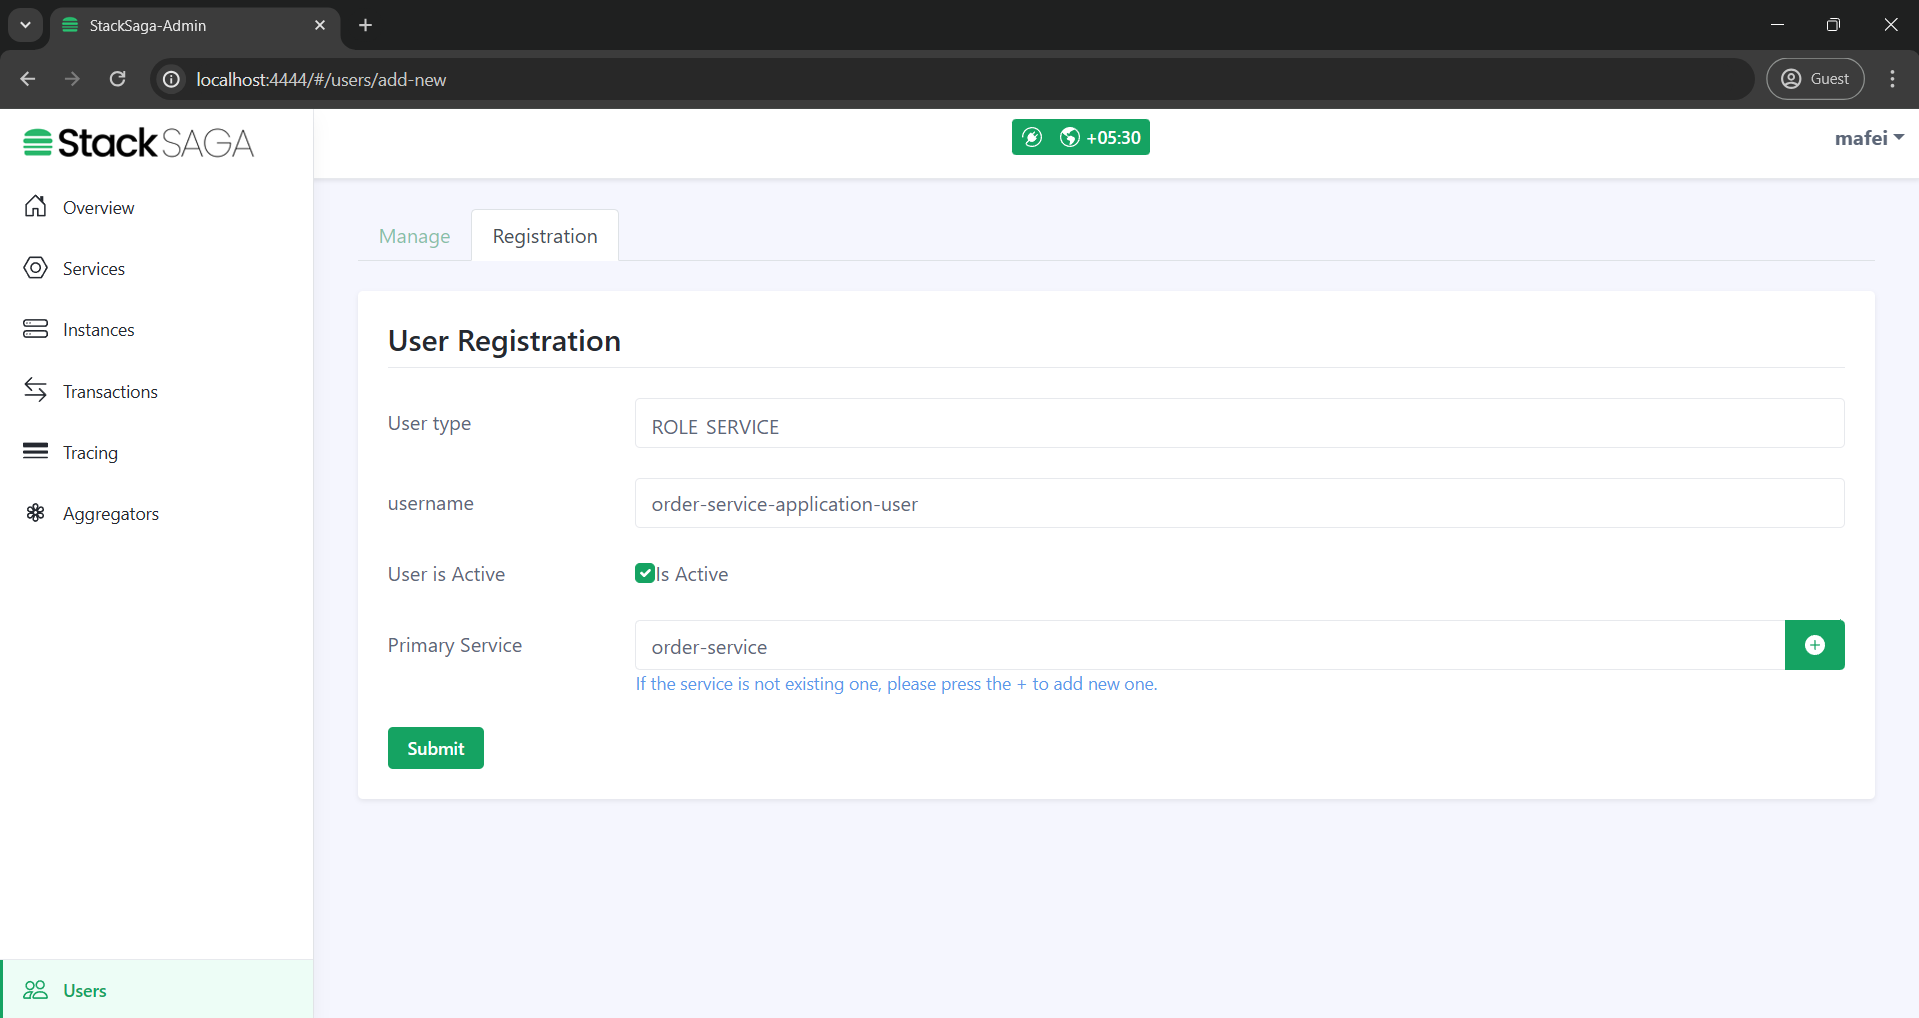This screenshot has height=1018, width=1919.
Task: Select the Services shield icon in sidebar
Action: coord(36,268)
